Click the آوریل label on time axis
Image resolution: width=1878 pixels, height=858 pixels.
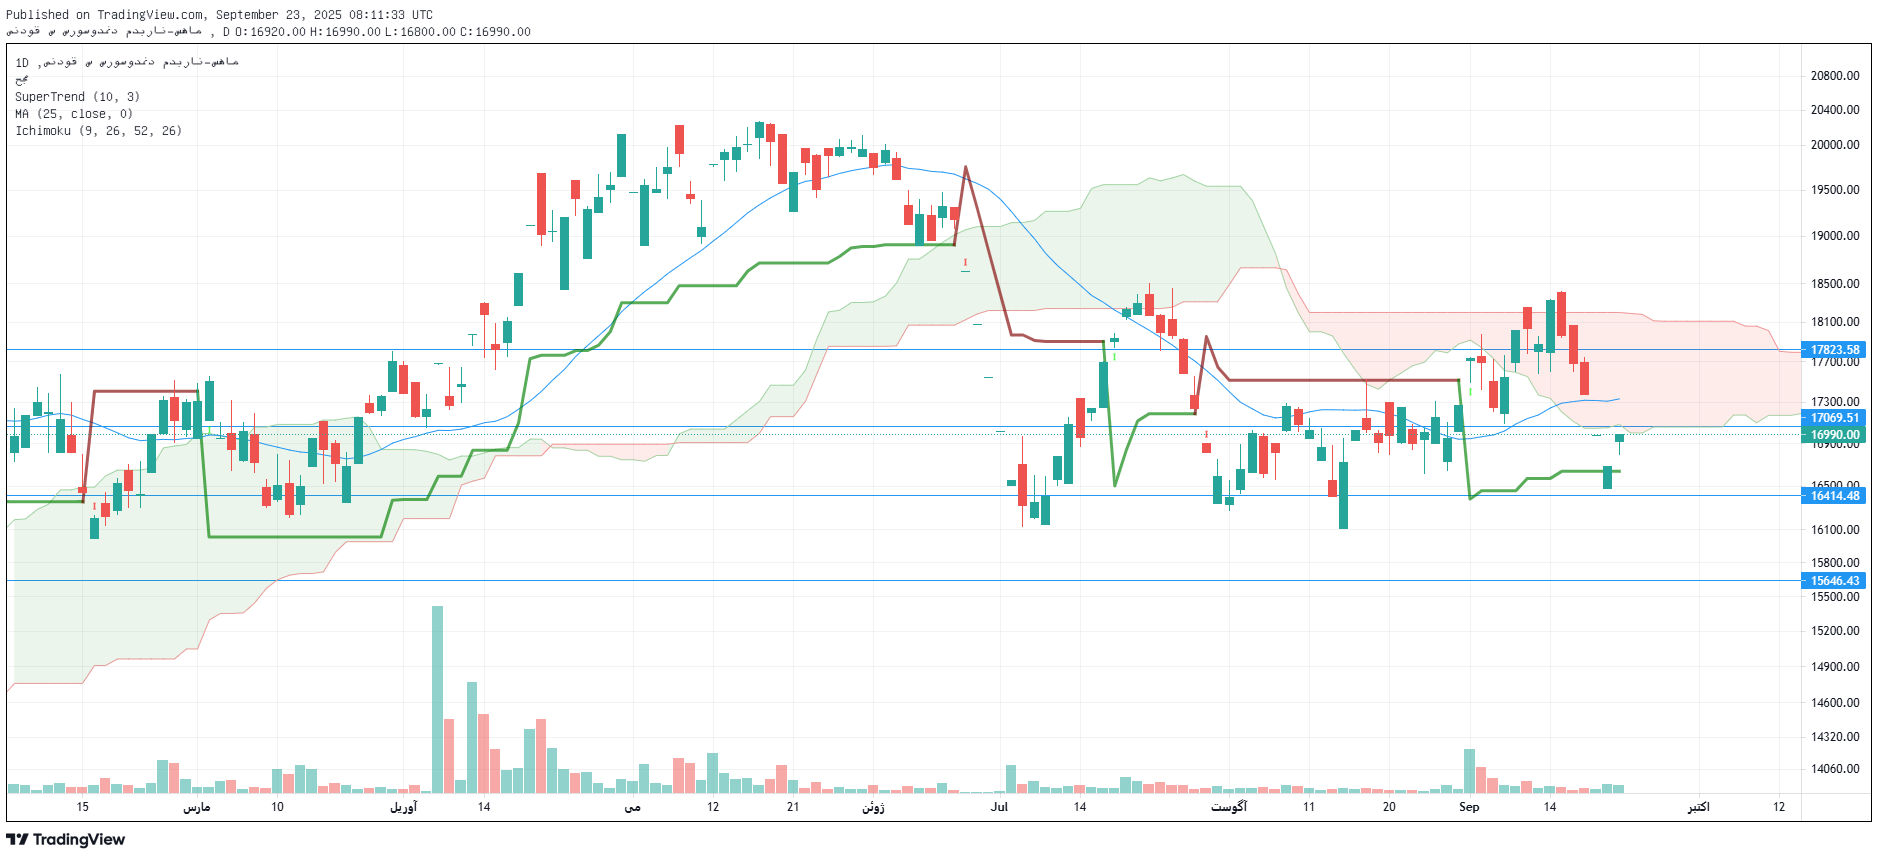coord(403,807)
